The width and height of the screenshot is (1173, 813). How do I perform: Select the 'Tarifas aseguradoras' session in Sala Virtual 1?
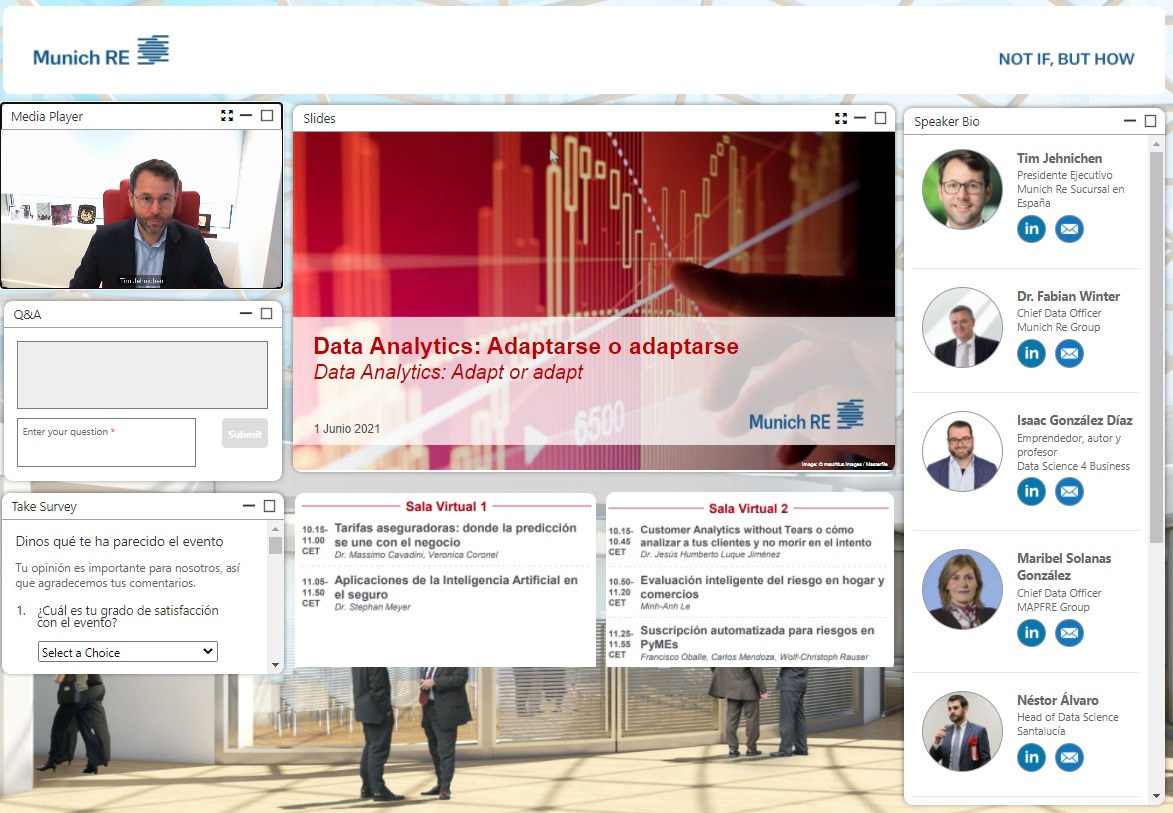coord(455,534)
